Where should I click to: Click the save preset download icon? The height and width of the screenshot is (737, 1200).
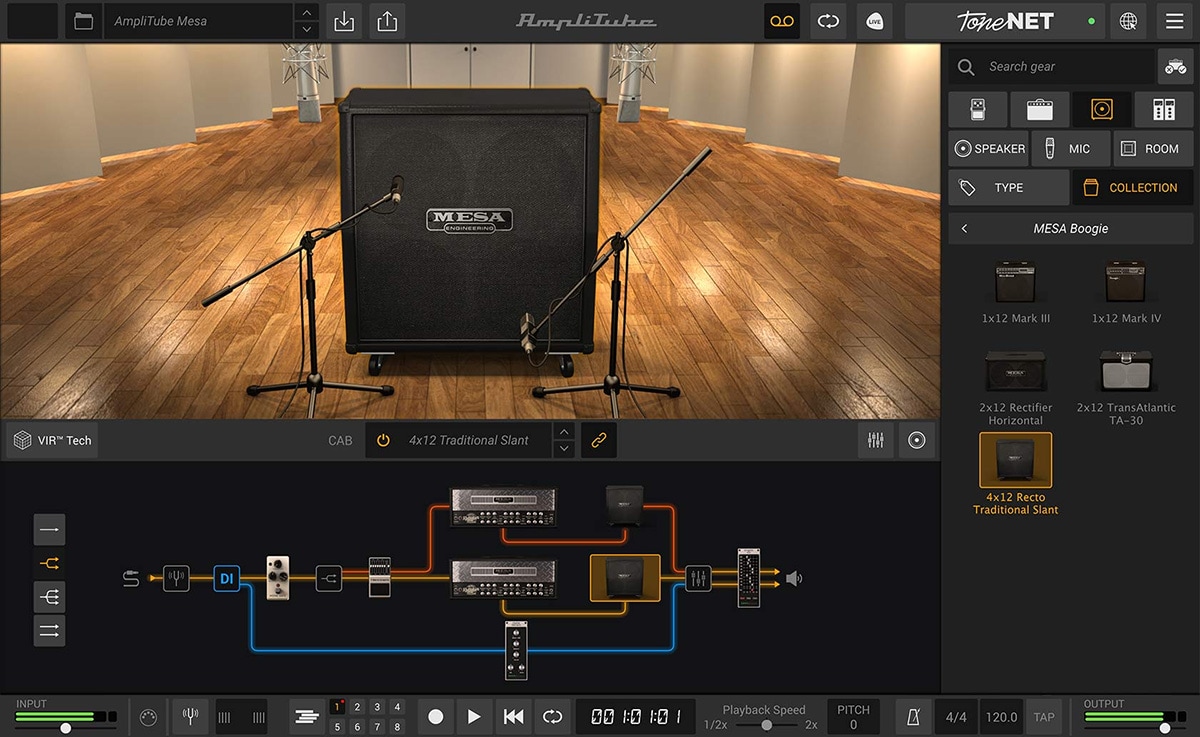(344, 21)
